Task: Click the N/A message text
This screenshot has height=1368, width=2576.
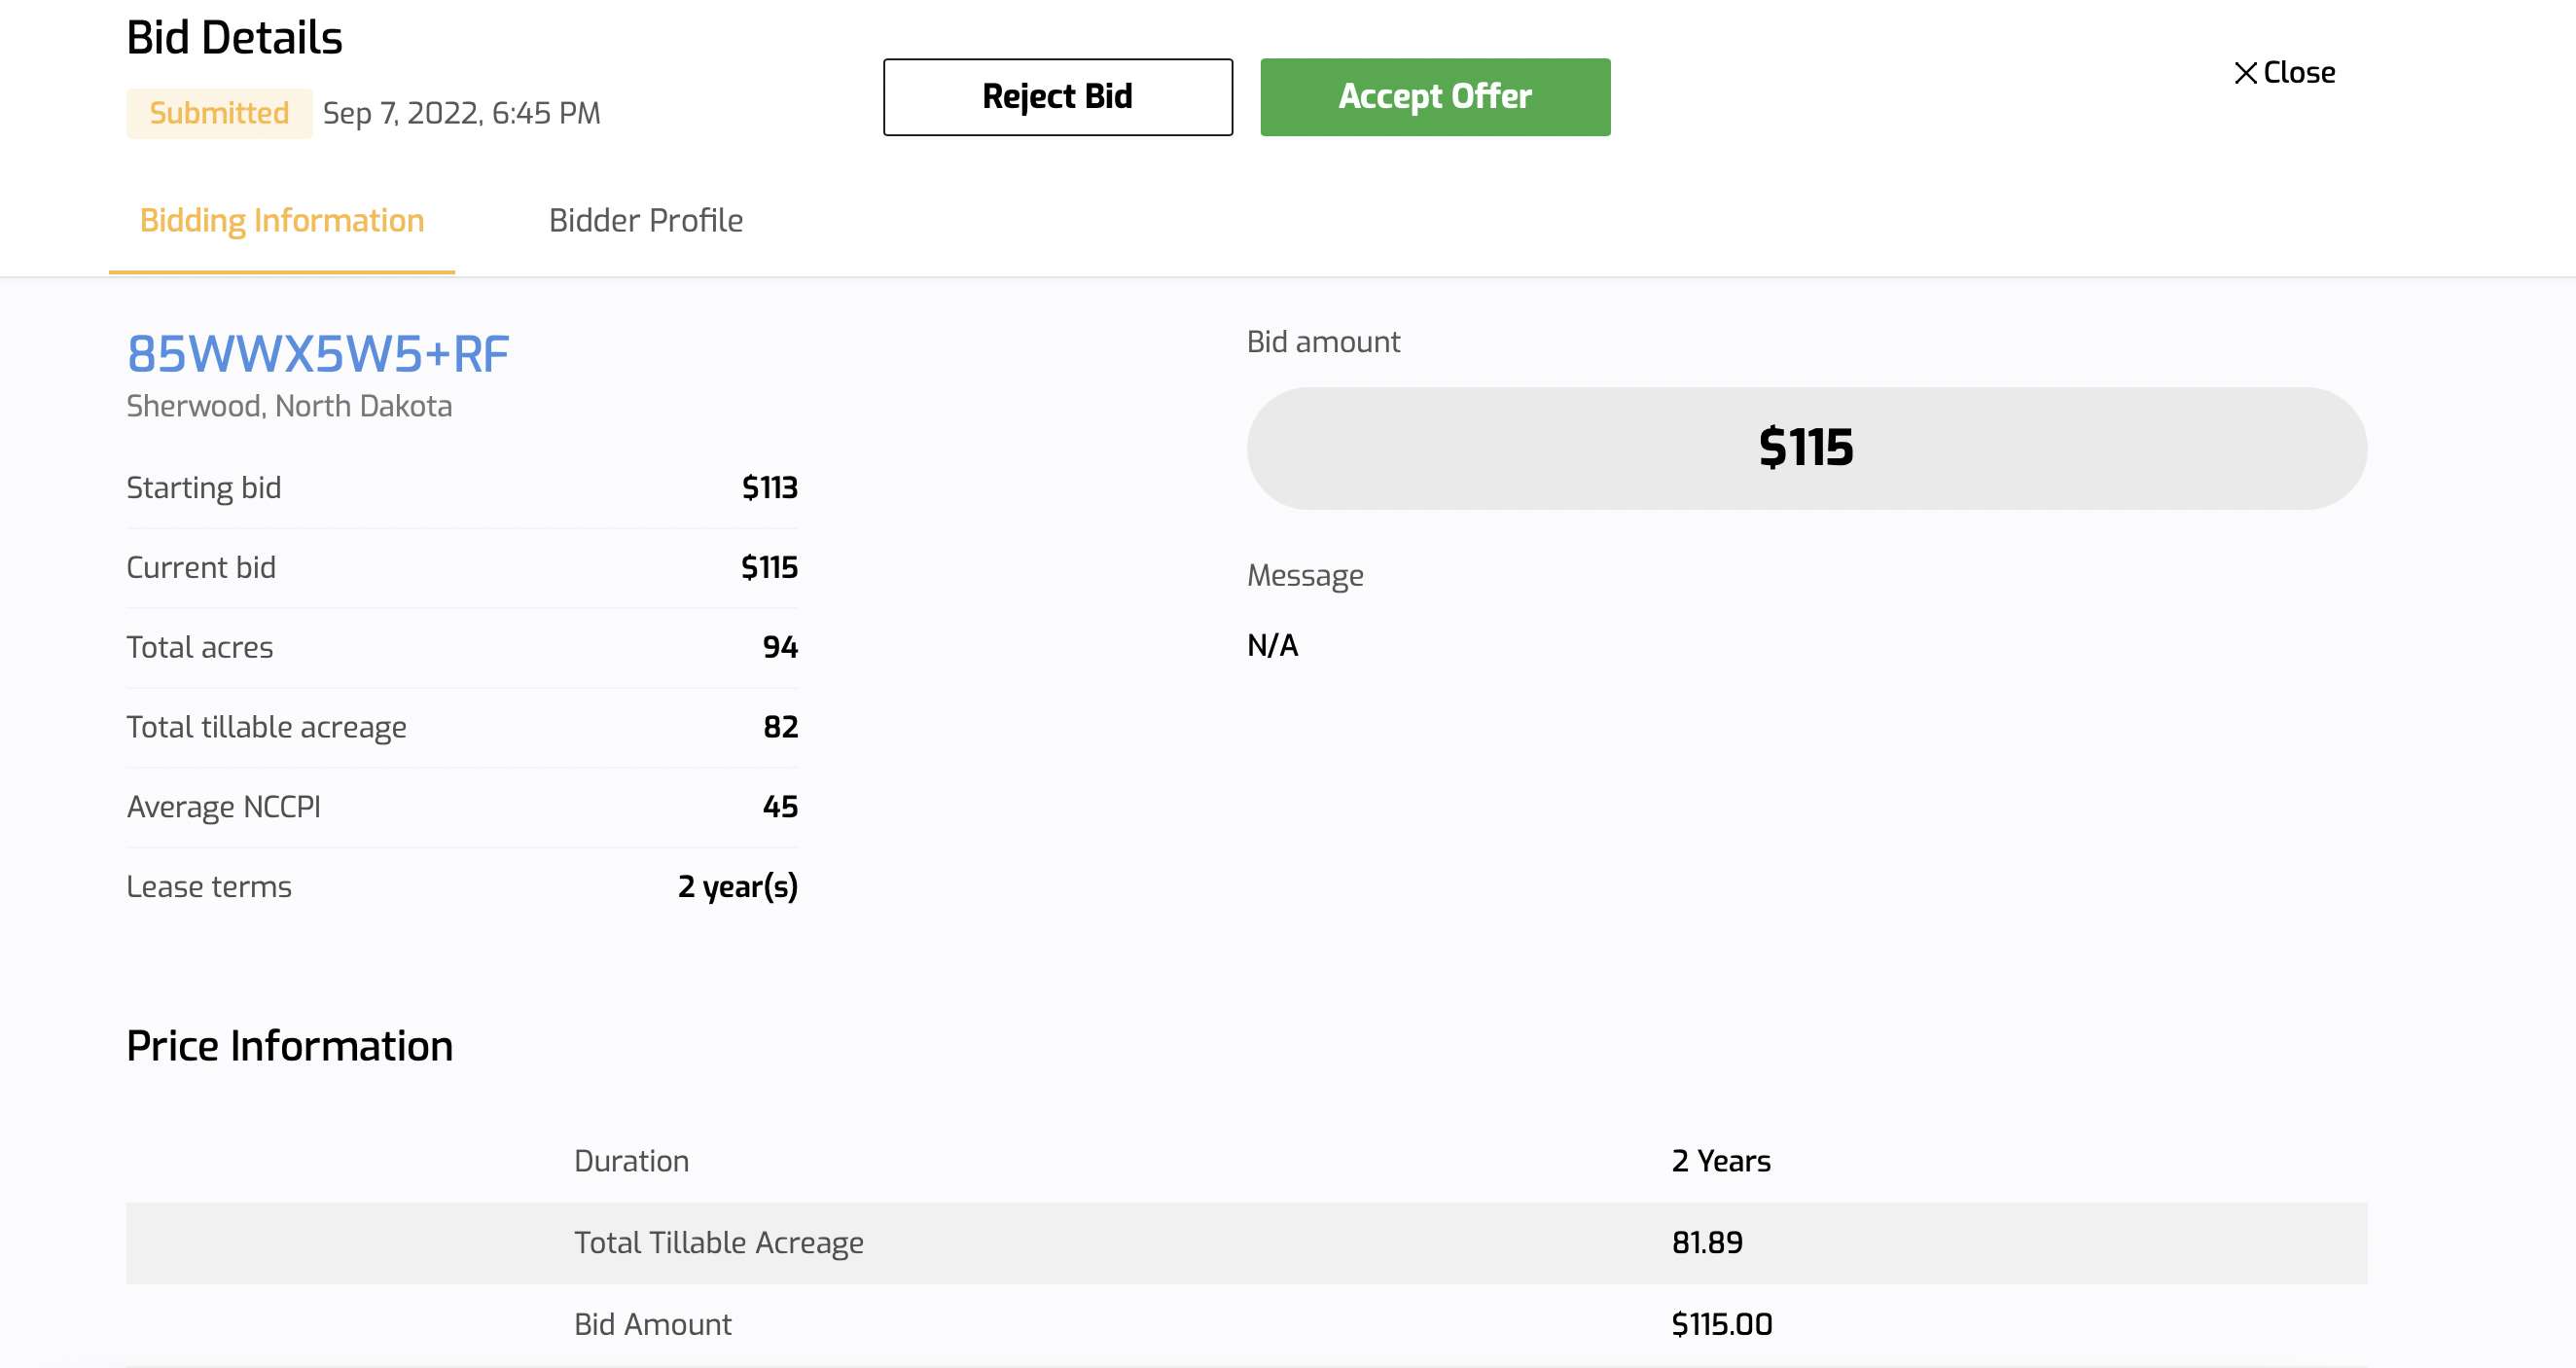Action: [x=1272, y=646]
